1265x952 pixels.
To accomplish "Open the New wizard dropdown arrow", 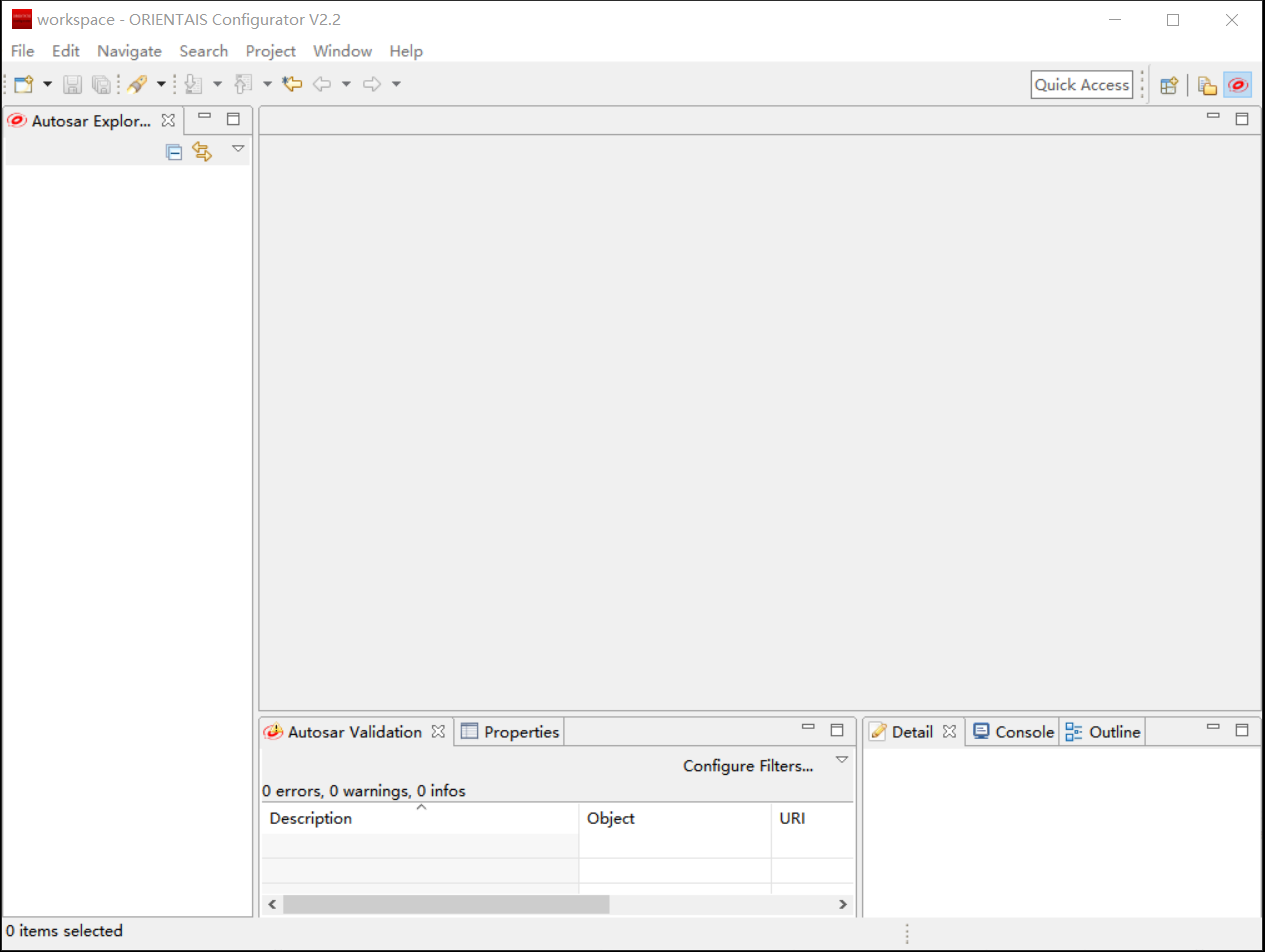I will click(x=47, y=84).
